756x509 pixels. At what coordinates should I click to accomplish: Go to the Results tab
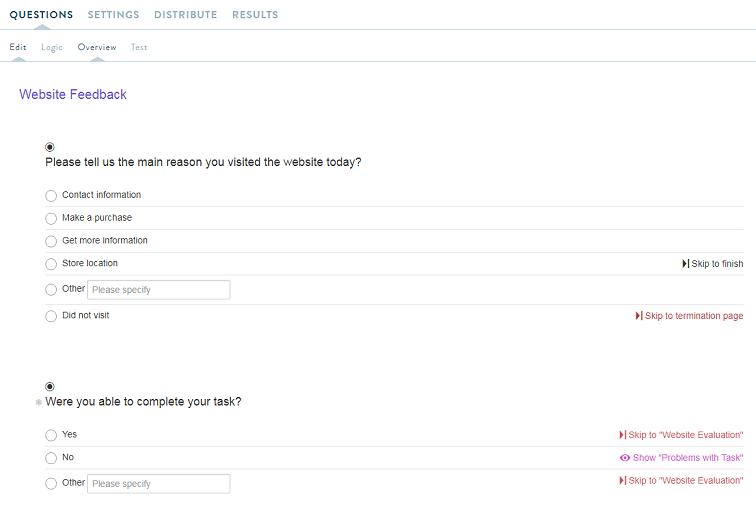[x=255, y=15]
